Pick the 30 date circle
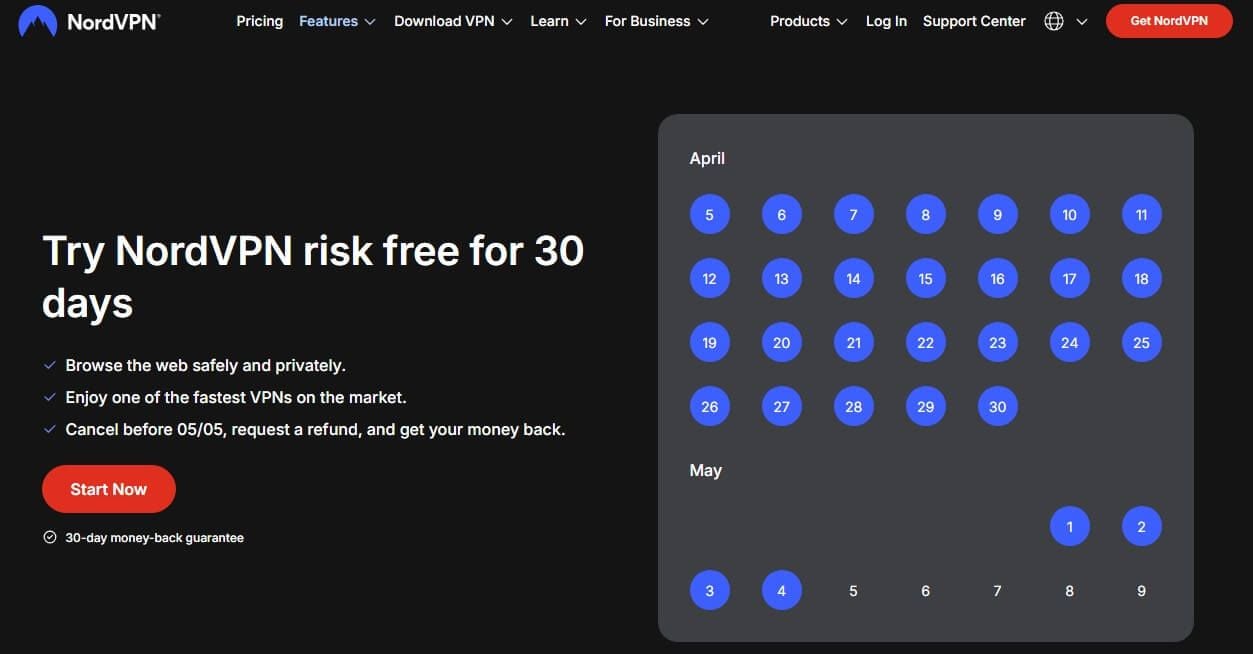1253x654 pixels. click(x=997, y=407)
